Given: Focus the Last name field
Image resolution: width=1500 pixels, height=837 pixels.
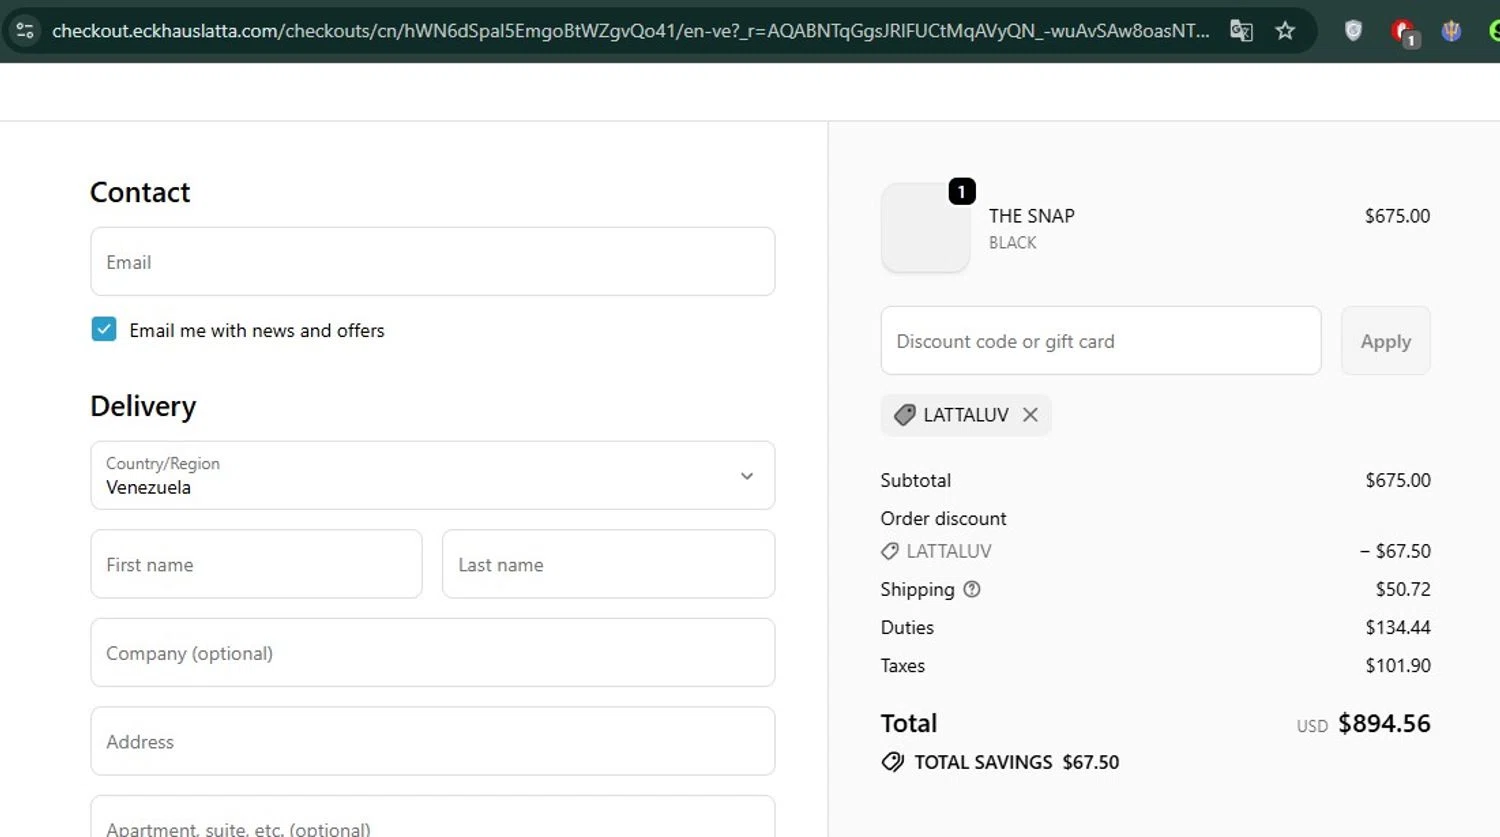Looking at the screenshot, I should point(608,564).
